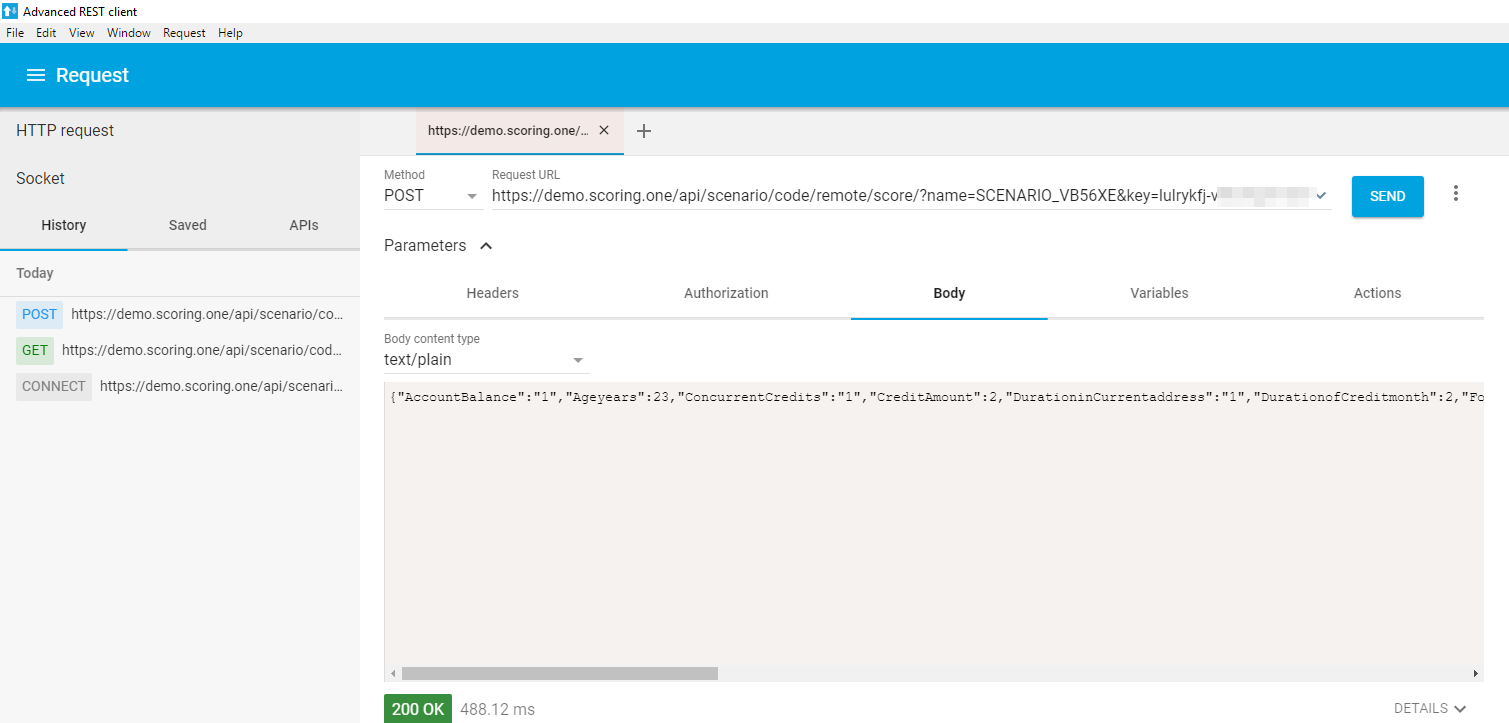Open the three-dot request options menu
Viewport: 1509px width, 723px height.
[x=1455, y=194]
